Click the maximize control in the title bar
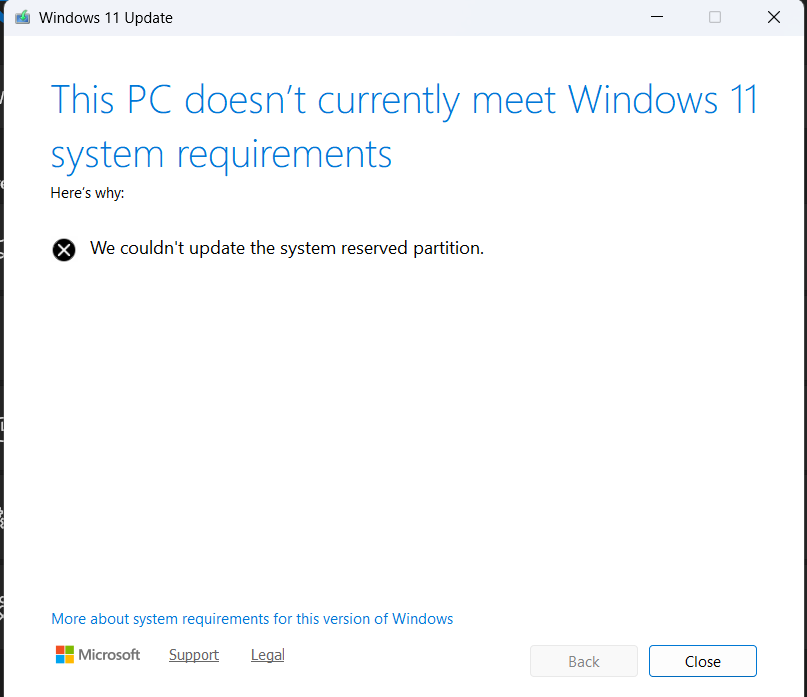The height and width of the screenshot is (697, 807). [x=714, y=17]
